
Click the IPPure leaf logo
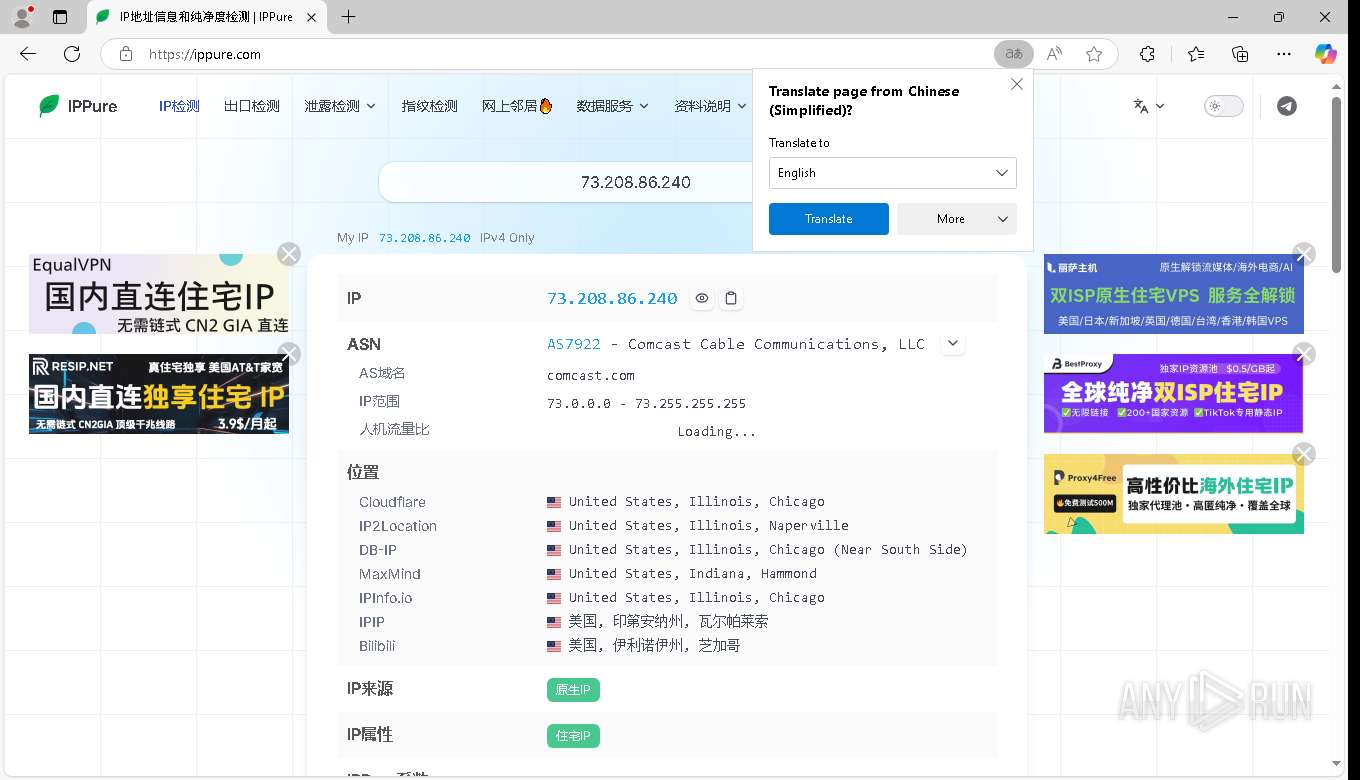(x=49, y=106)
